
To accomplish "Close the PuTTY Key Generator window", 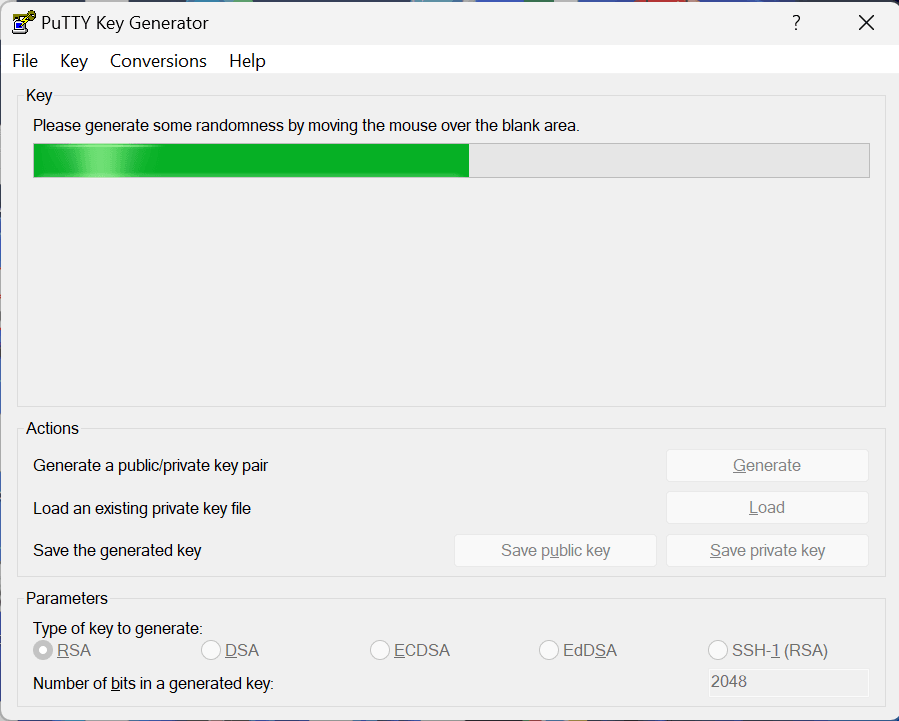I will 866,23.
